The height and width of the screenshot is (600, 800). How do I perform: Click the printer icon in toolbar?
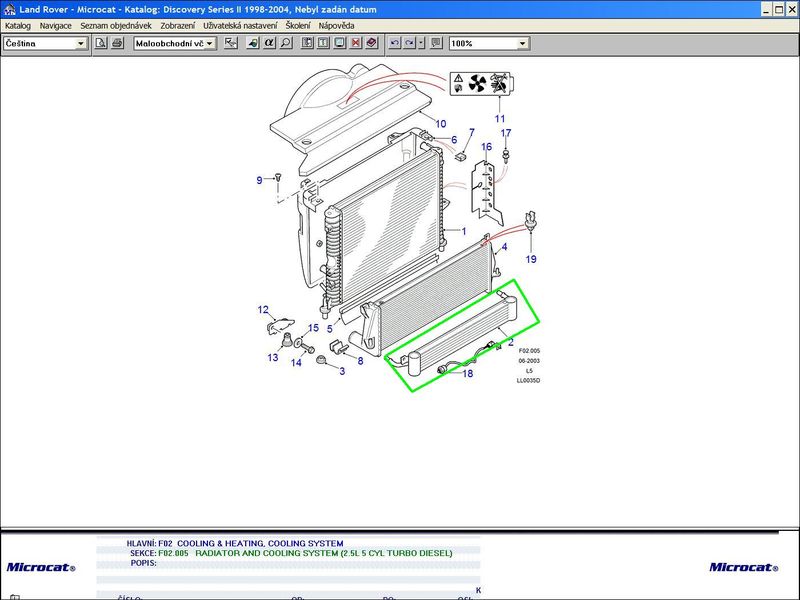[117, 44]
